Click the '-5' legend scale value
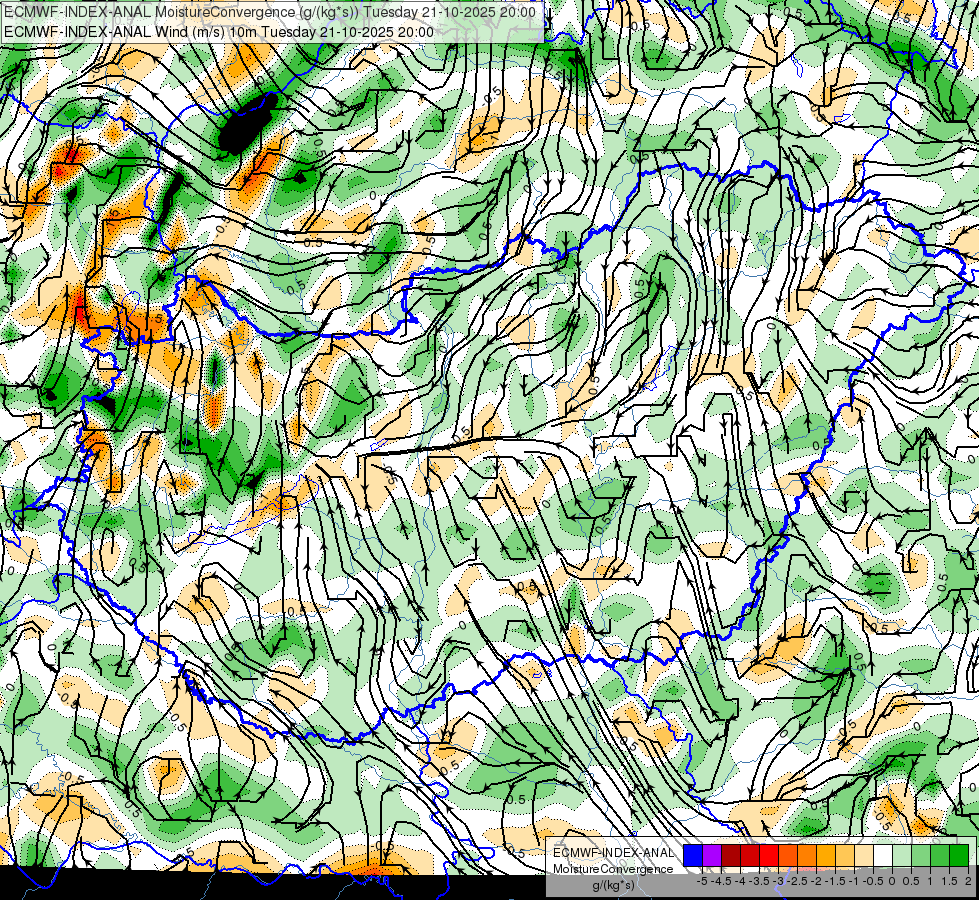This screenshot has height=900, width=979. point(702,881)
